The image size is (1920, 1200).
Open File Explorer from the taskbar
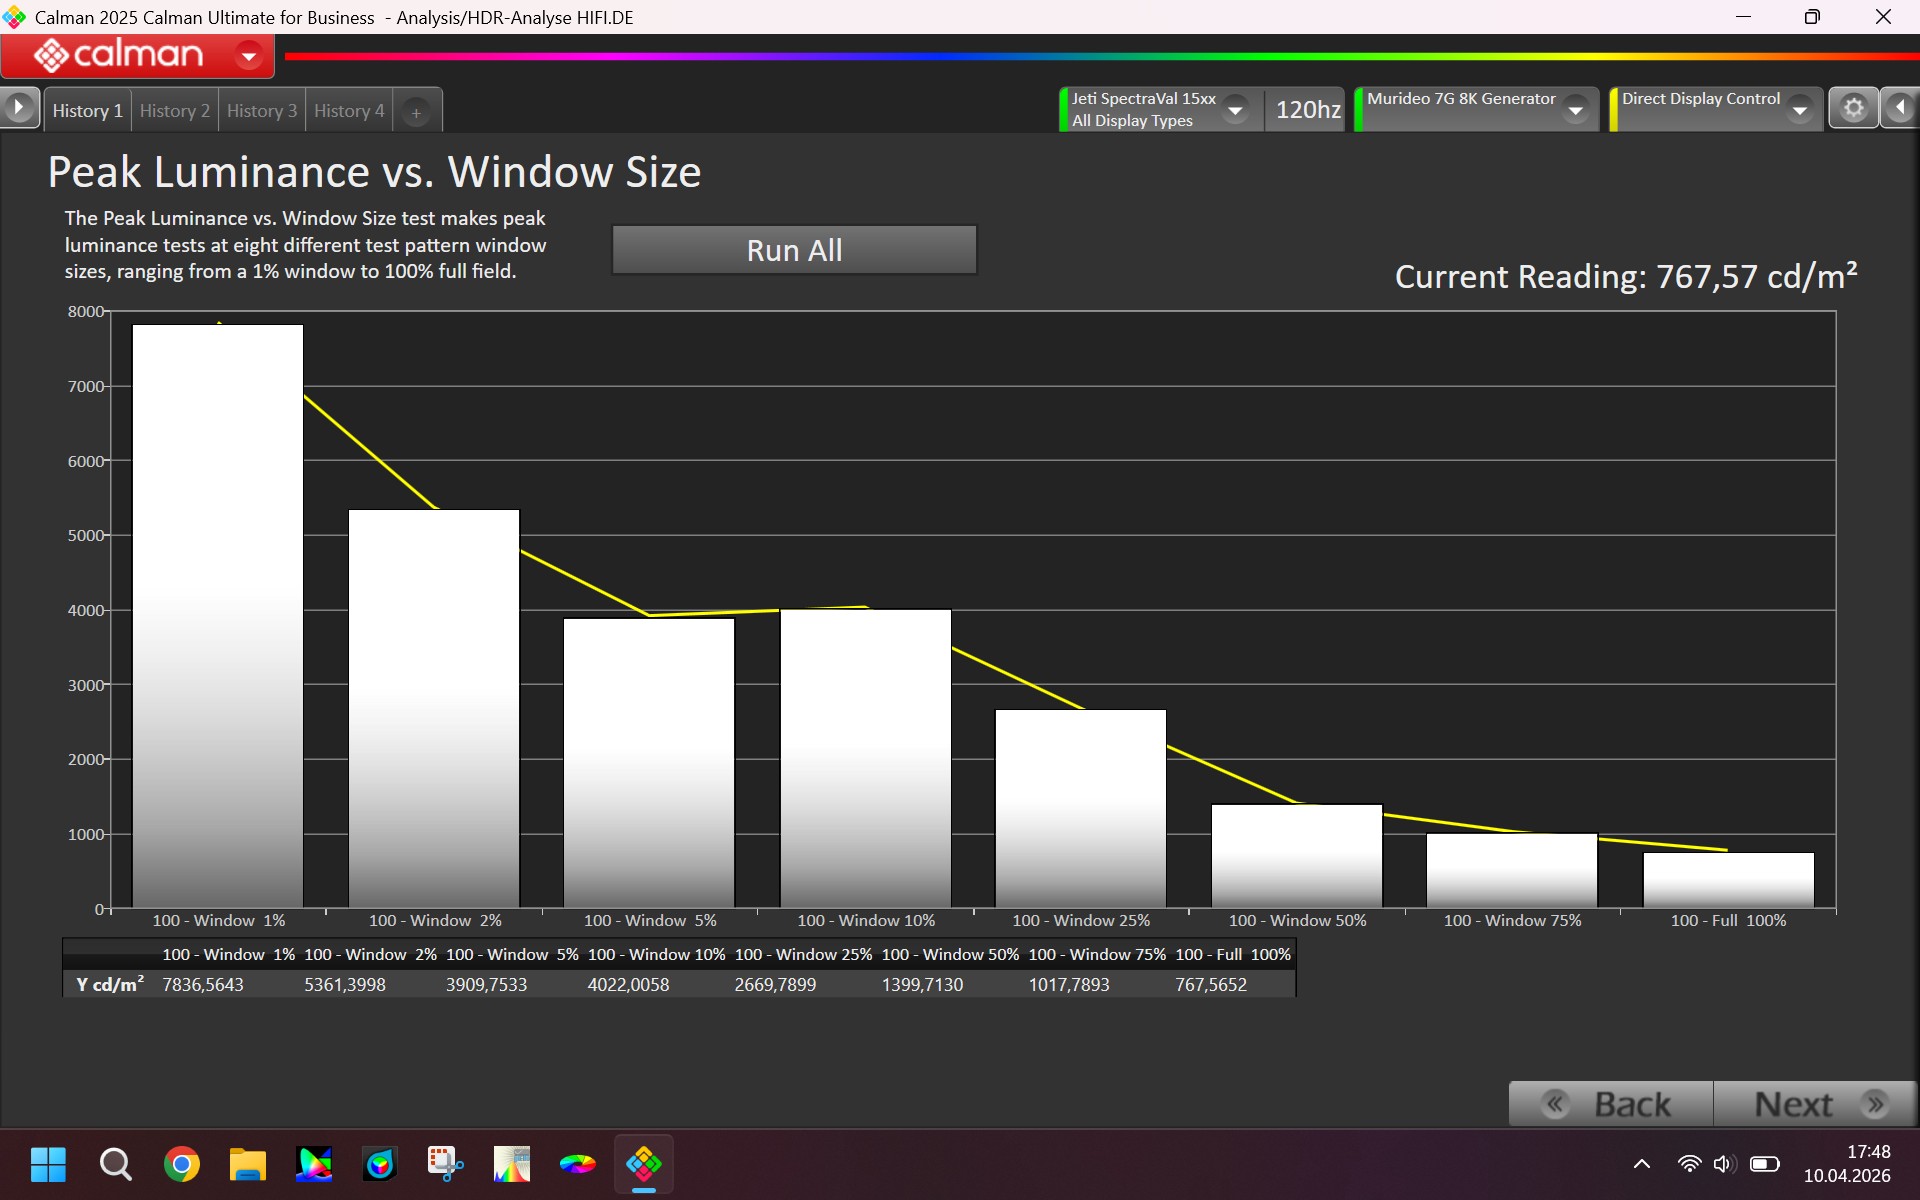pyautogui.click(x=247, y=1164)
